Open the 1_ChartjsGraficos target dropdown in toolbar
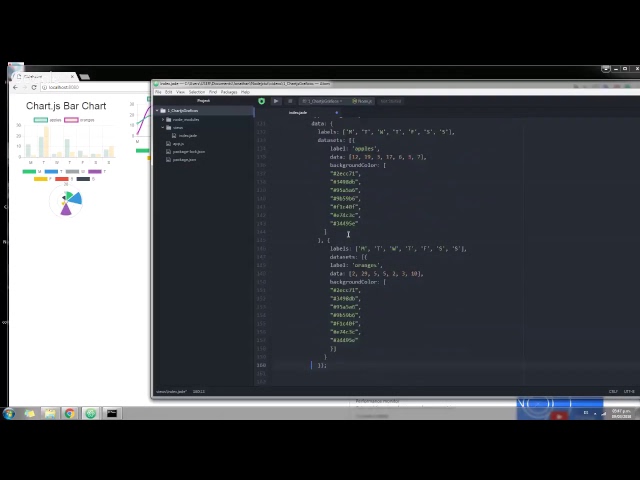This screenshot has width=640, height=480. point(322,101)
